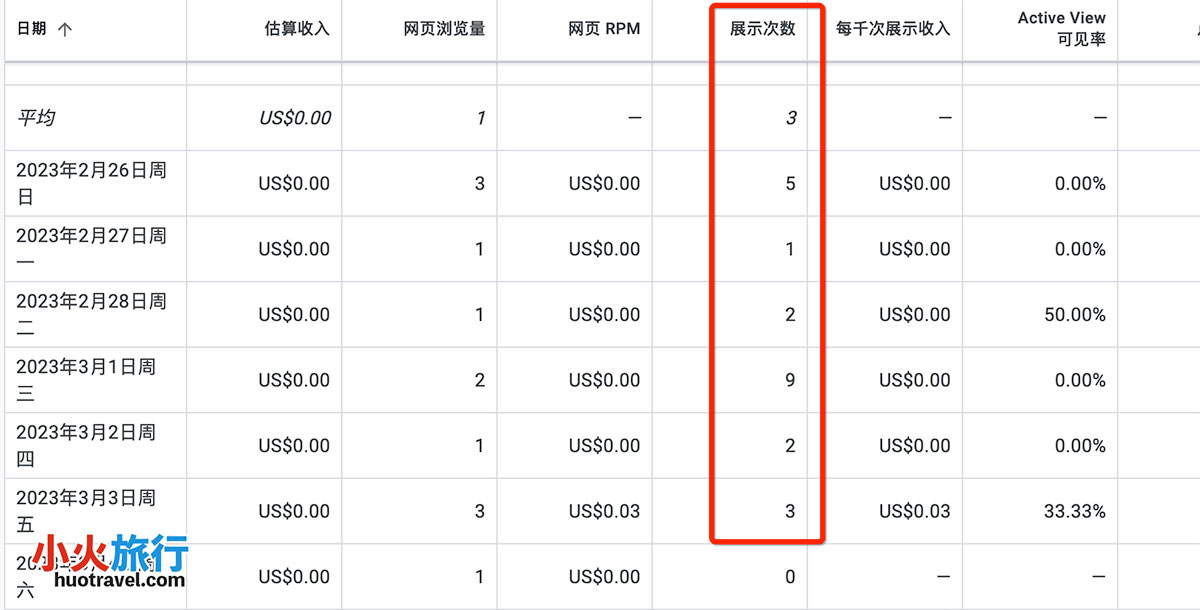Click the Active View 可见率 header
1200x610 pixels.
[1061, 29]
